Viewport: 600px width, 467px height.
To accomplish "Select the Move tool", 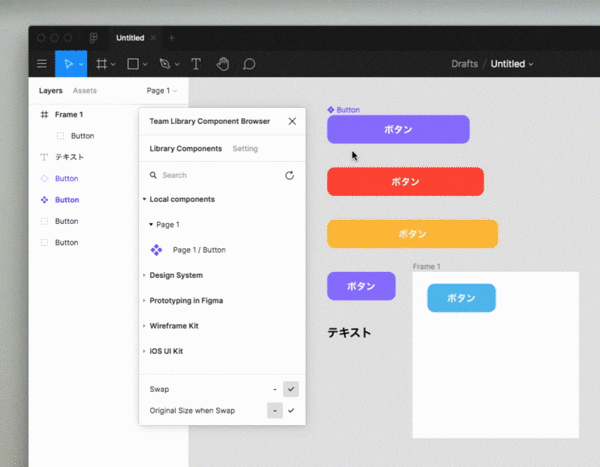I will point(68,64).
